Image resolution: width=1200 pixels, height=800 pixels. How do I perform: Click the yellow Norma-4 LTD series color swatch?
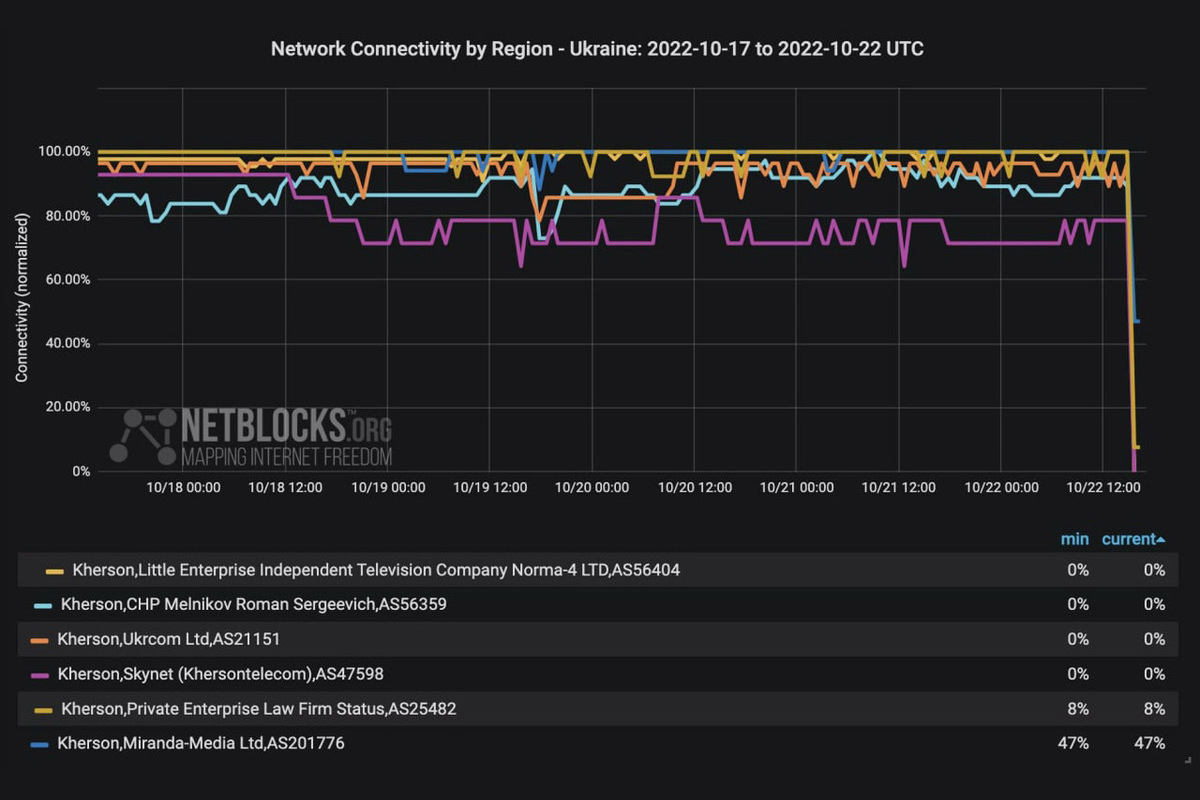55,571
